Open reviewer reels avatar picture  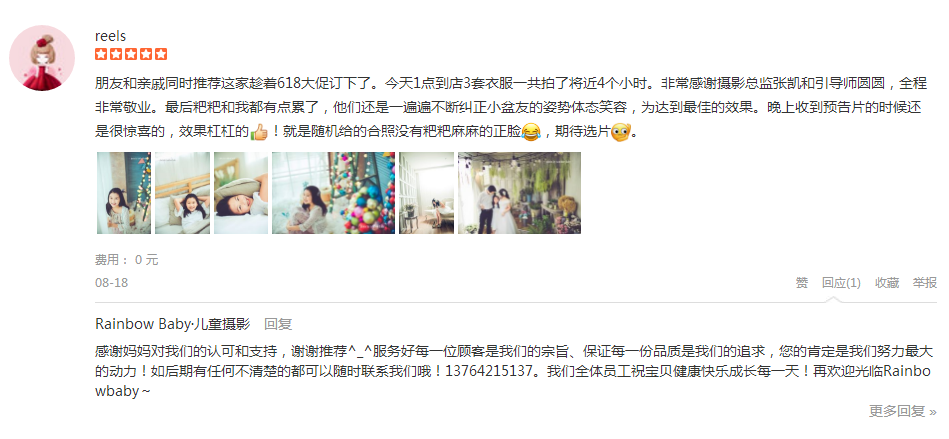point(42,58)
